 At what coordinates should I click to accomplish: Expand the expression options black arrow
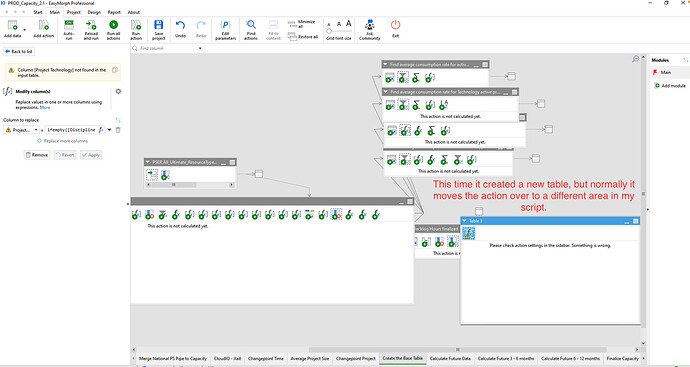pos(110,130)
